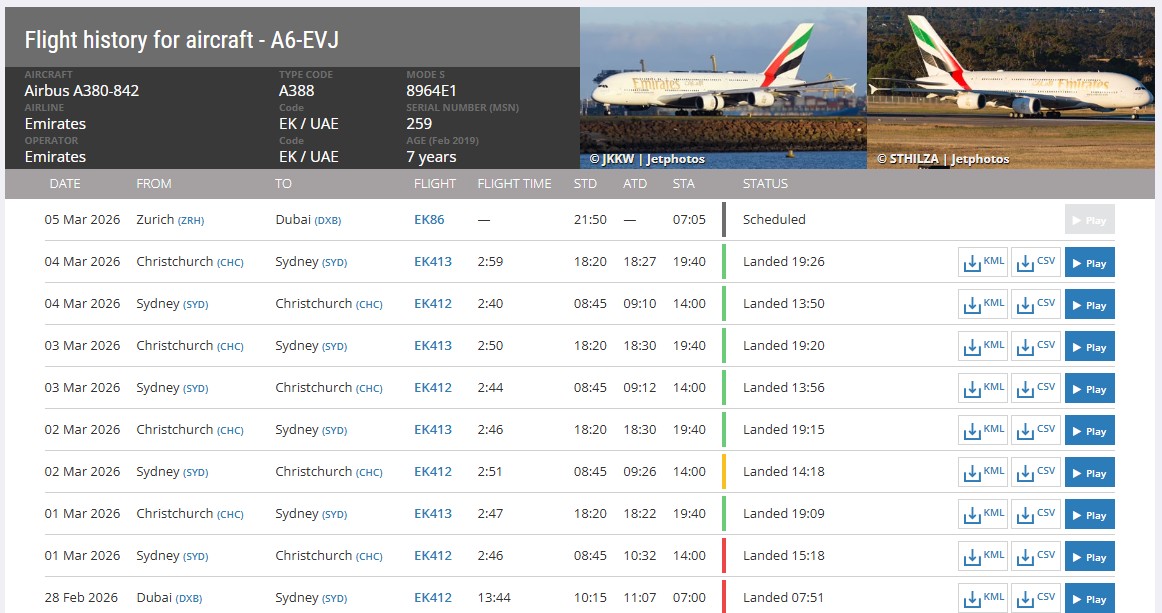The width and height of the screenshot is (1162, 613).
Task: Open EK413 flight link for 01 Mar
Action: [x=433, y=514]
